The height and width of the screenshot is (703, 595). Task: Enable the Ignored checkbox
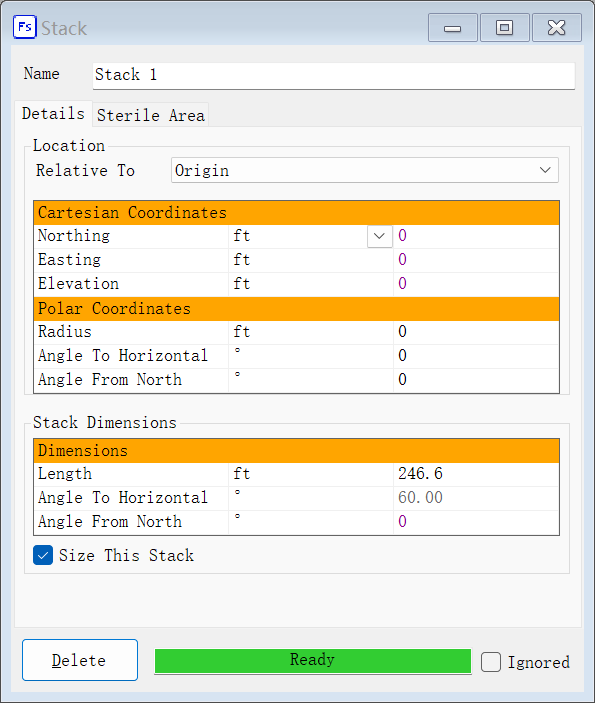[x=491, y=662]
